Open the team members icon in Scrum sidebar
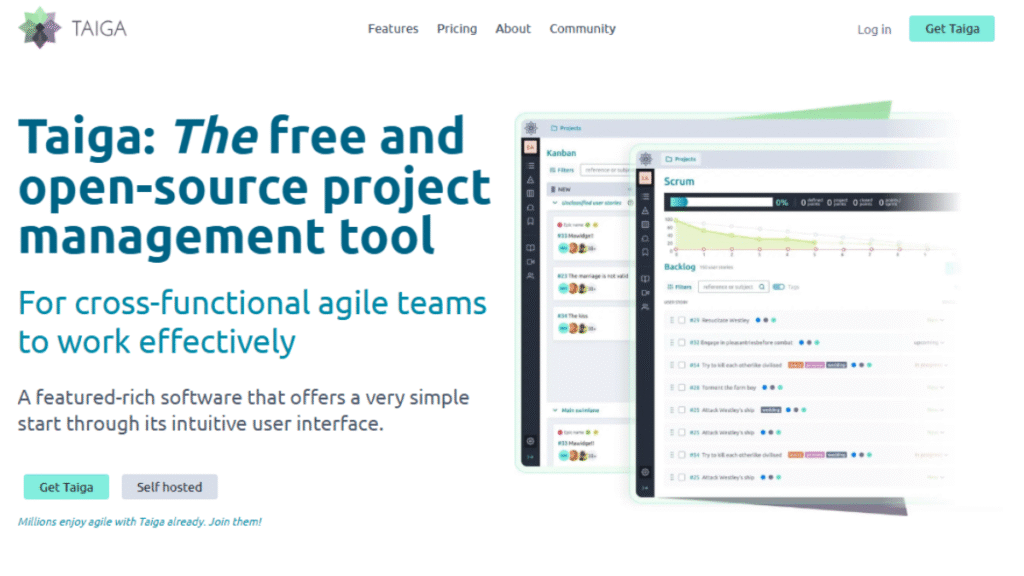1024x576 pixels. click(x=646, y=307)
